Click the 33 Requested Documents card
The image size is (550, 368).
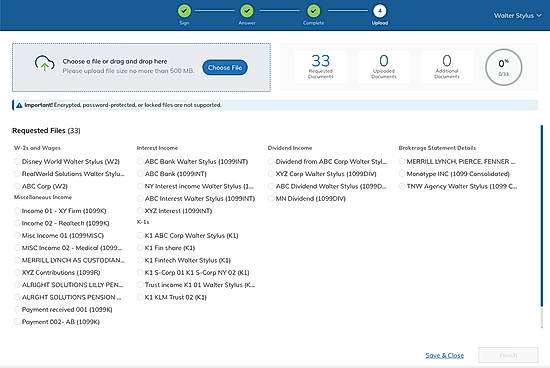(x=321, y=67)
